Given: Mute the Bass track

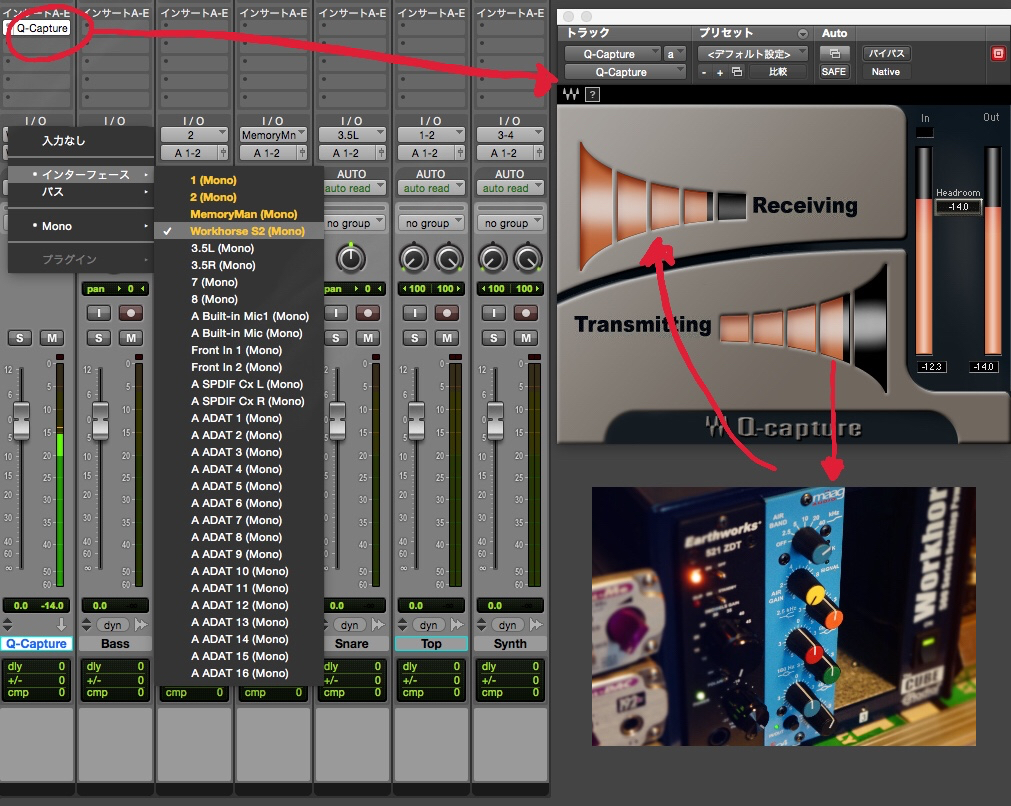Looking at the screenshot, I should click(131, 338).
